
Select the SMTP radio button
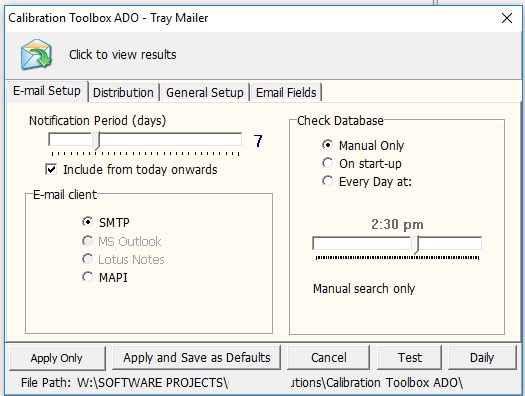(87, 222)
